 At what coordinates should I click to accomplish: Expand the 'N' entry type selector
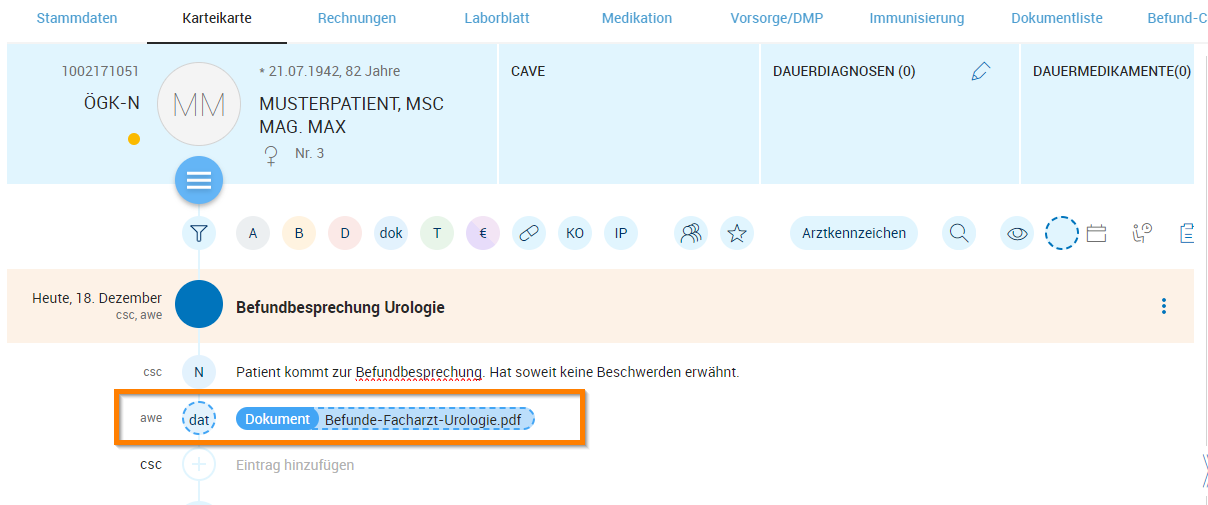coord(199,372)
